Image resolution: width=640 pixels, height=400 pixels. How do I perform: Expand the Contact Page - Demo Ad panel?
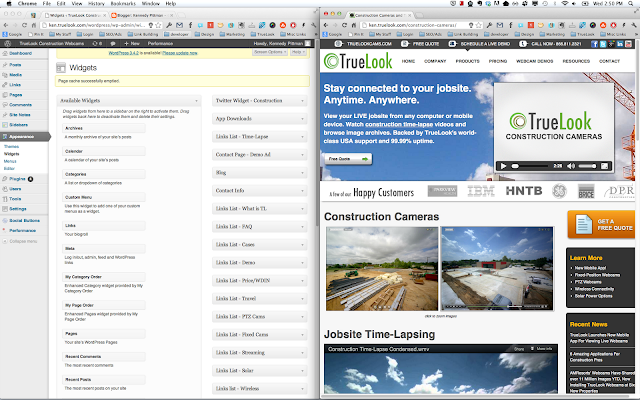pos(259,155)
